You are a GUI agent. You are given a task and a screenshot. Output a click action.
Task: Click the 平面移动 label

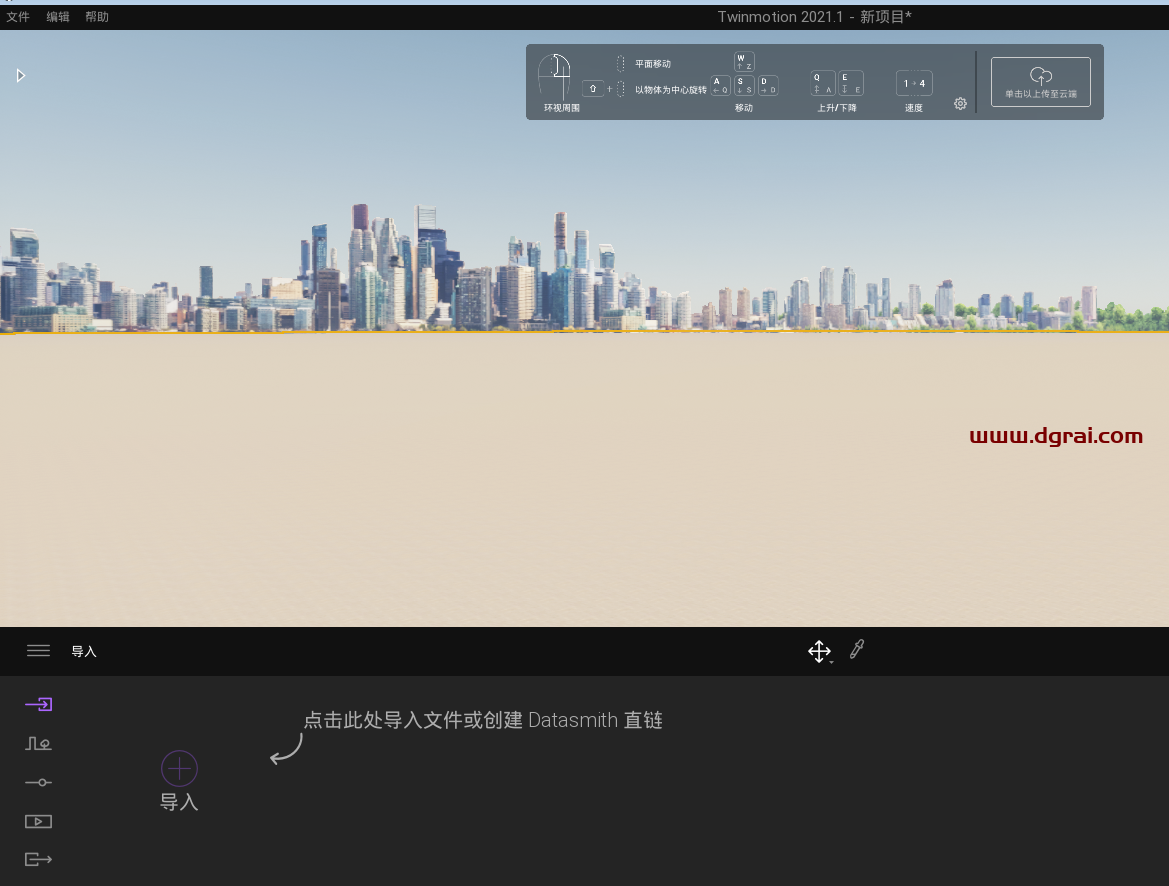click(653, 64)
